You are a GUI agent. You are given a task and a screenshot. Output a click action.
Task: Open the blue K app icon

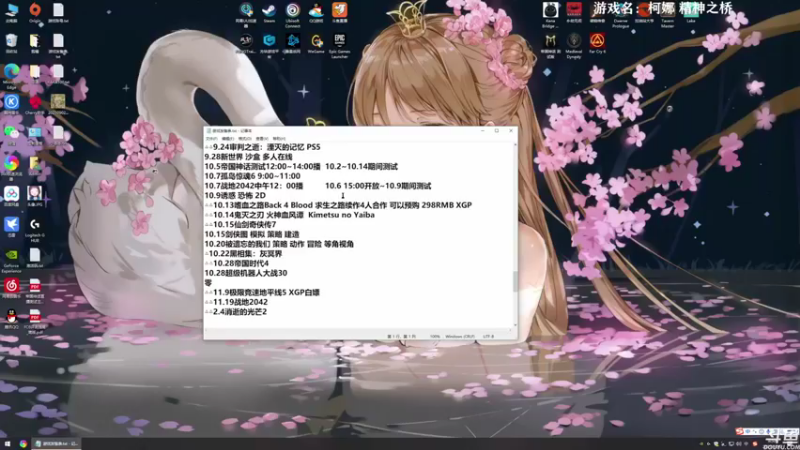coord(11,105)
